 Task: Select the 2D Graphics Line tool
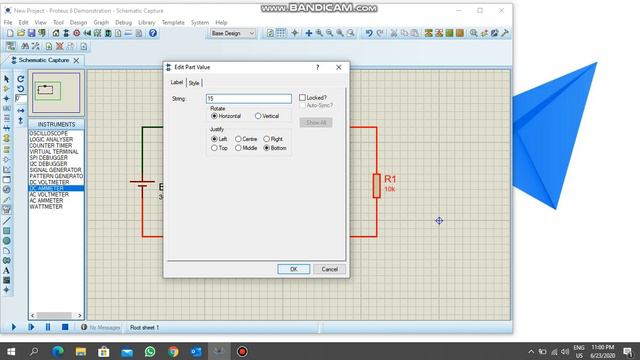(x=7, y=221)
